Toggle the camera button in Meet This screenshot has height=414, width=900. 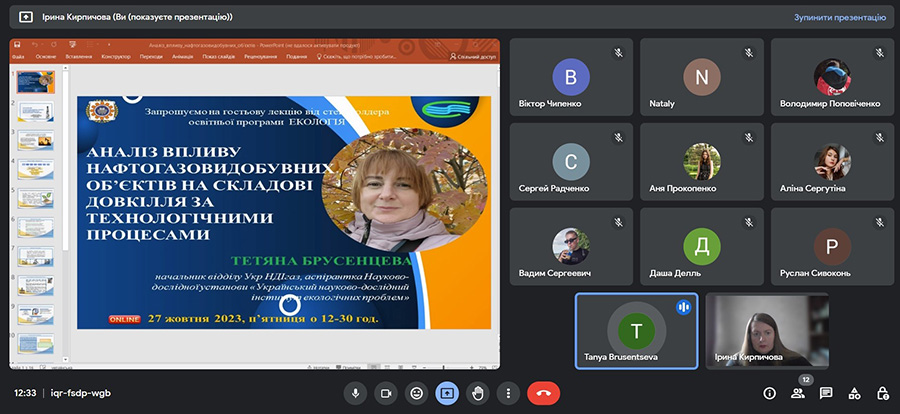(386, 393)
